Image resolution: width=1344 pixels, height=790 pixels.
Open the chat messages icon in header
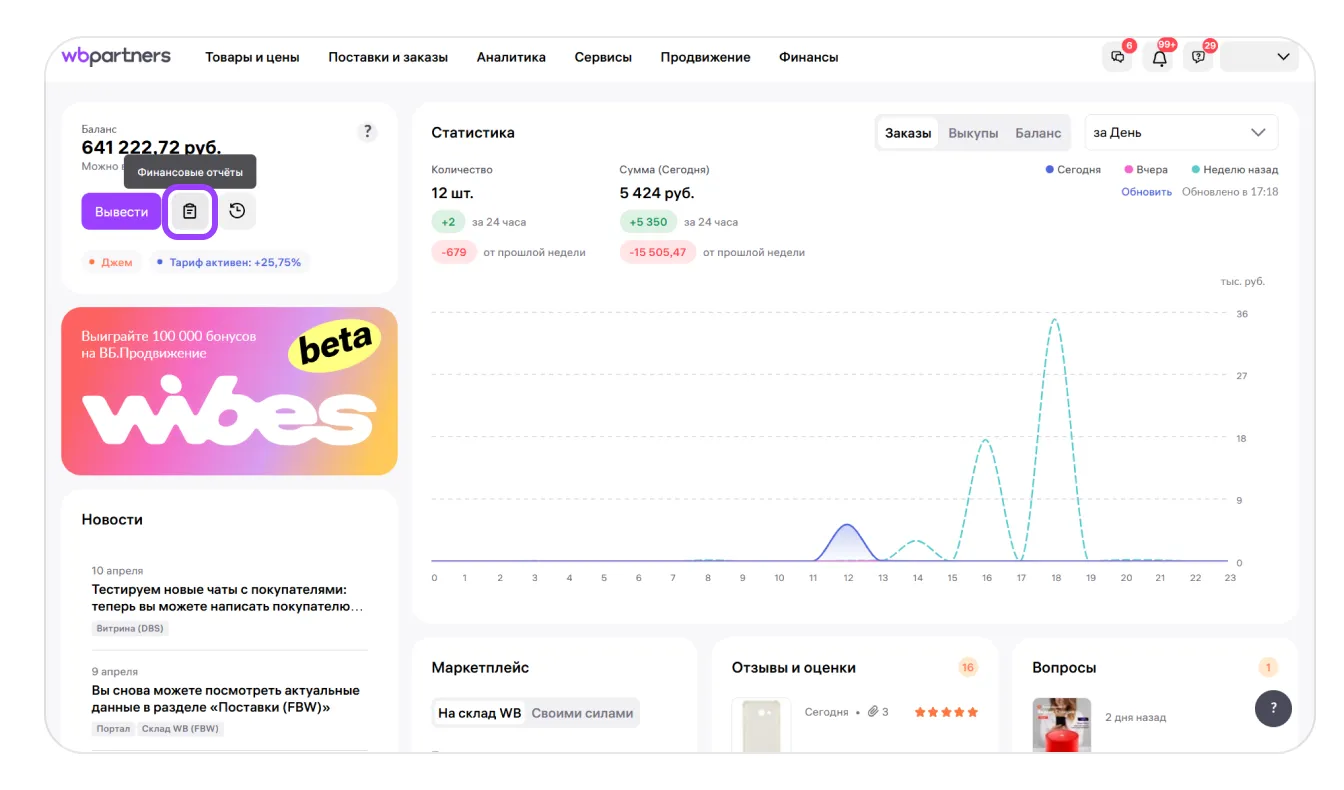coord(1117,57)
